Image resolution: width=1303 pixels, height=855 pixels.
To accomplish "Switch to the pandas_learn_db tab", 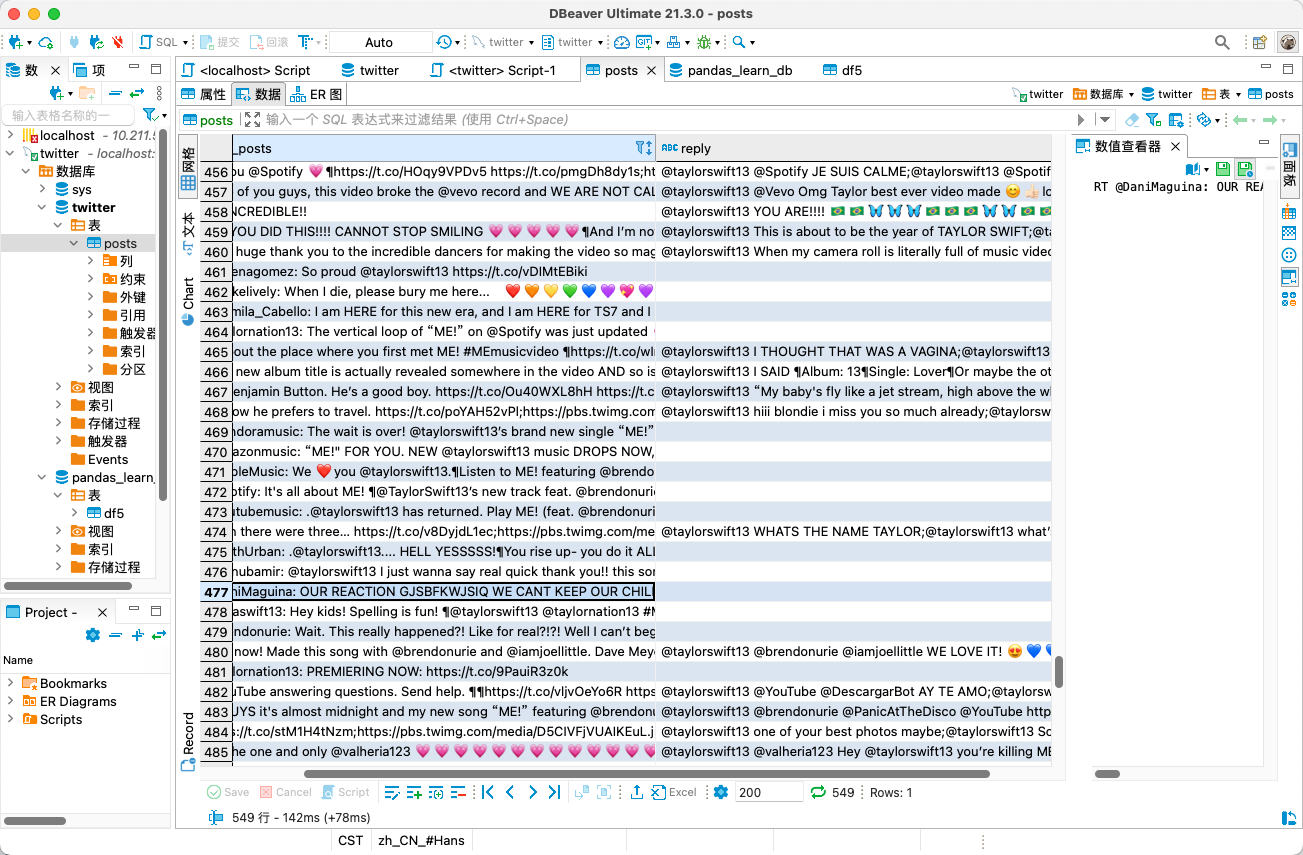I will coord(738,70).
